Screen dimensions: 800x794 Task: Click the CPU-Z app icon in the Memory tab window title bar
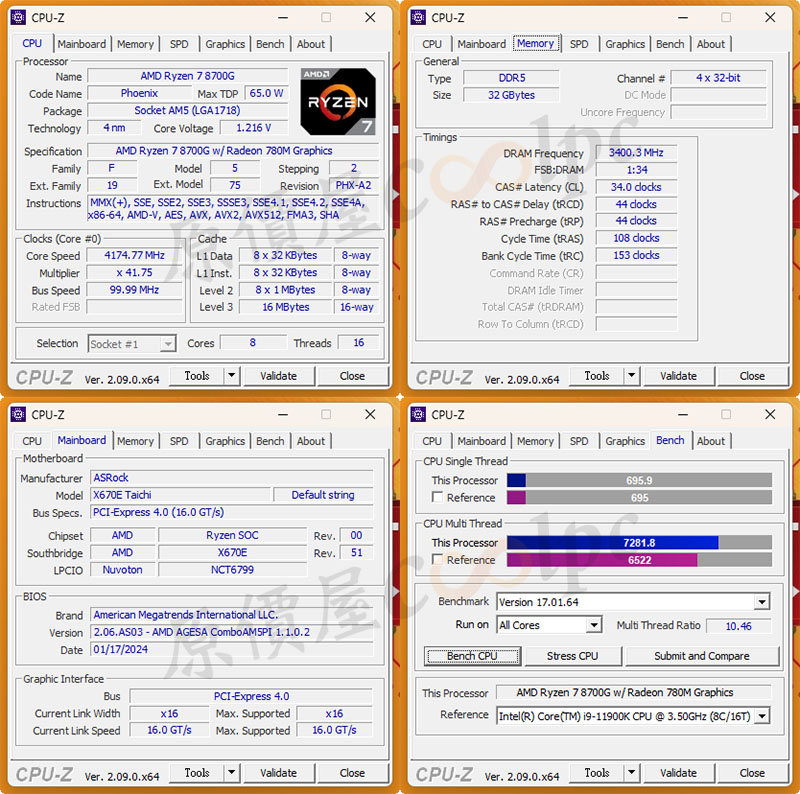[418, 17]
